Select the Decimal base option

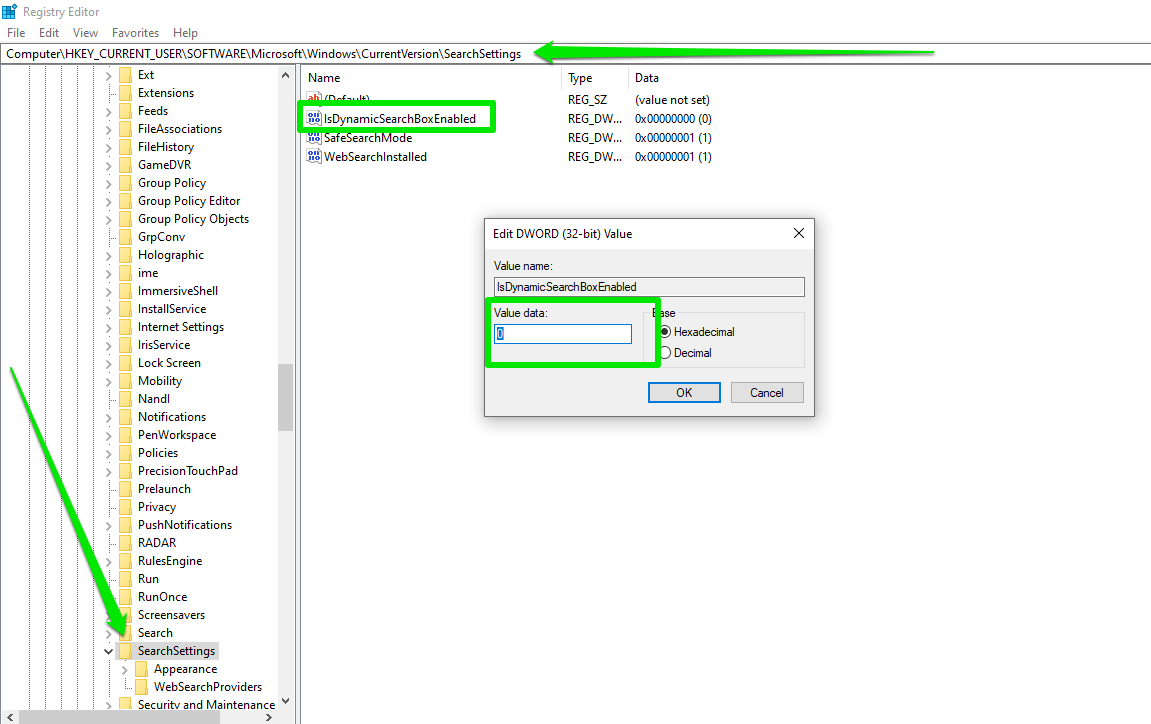coord(665,353)
